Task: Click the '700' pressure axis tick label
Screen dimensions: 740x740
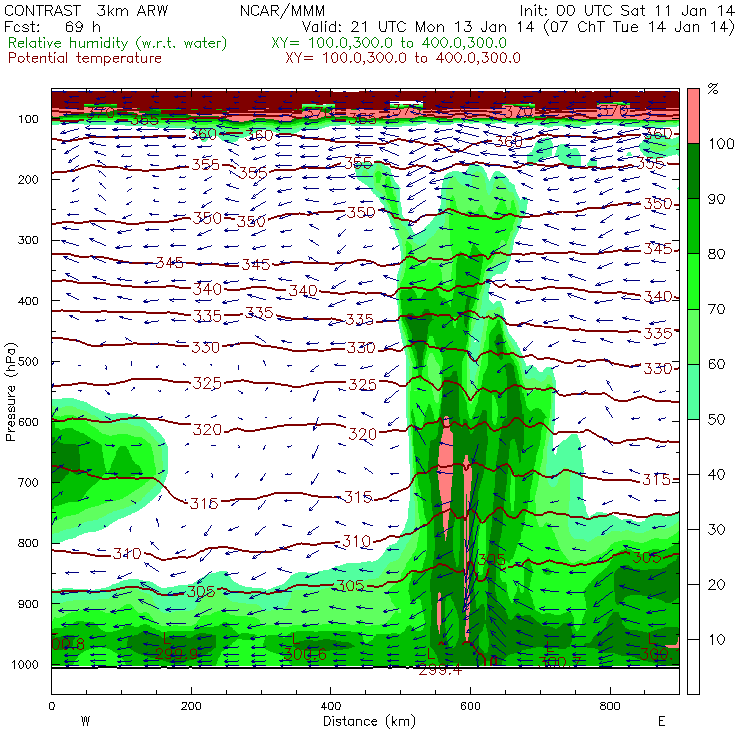Action: point(28,482)
